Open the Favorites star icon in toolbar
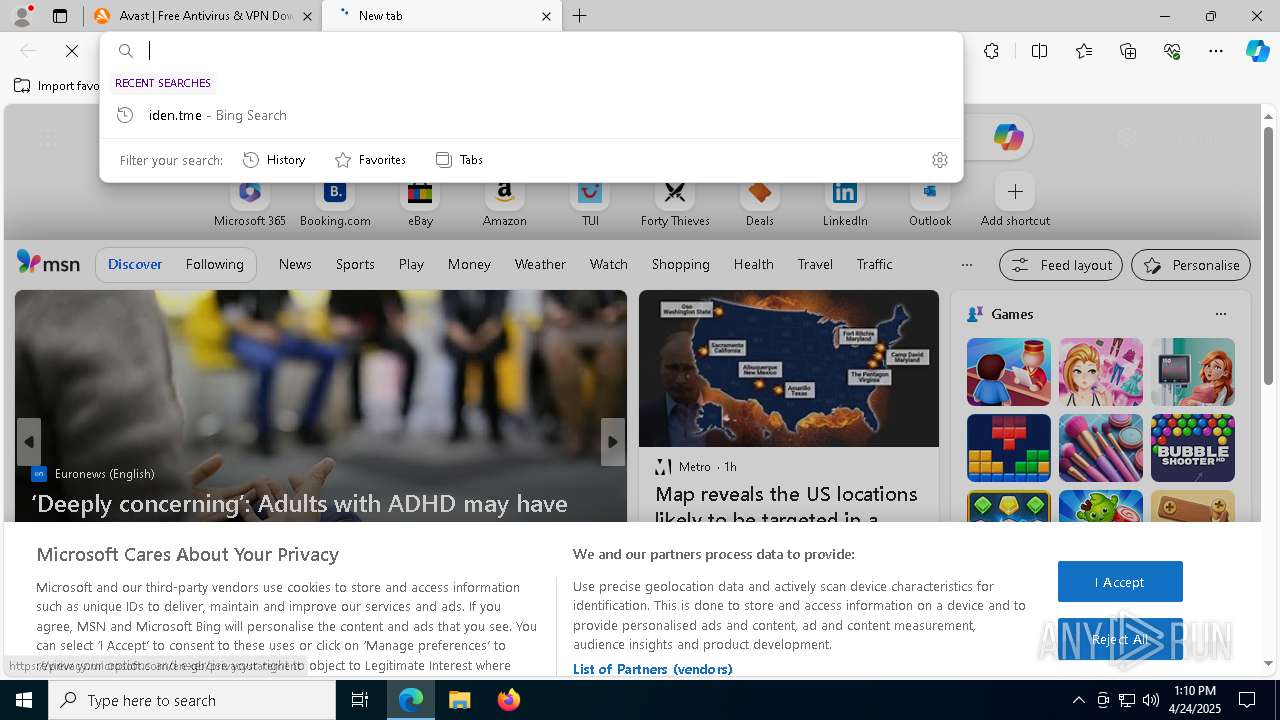 click(x=1084, y=51)
